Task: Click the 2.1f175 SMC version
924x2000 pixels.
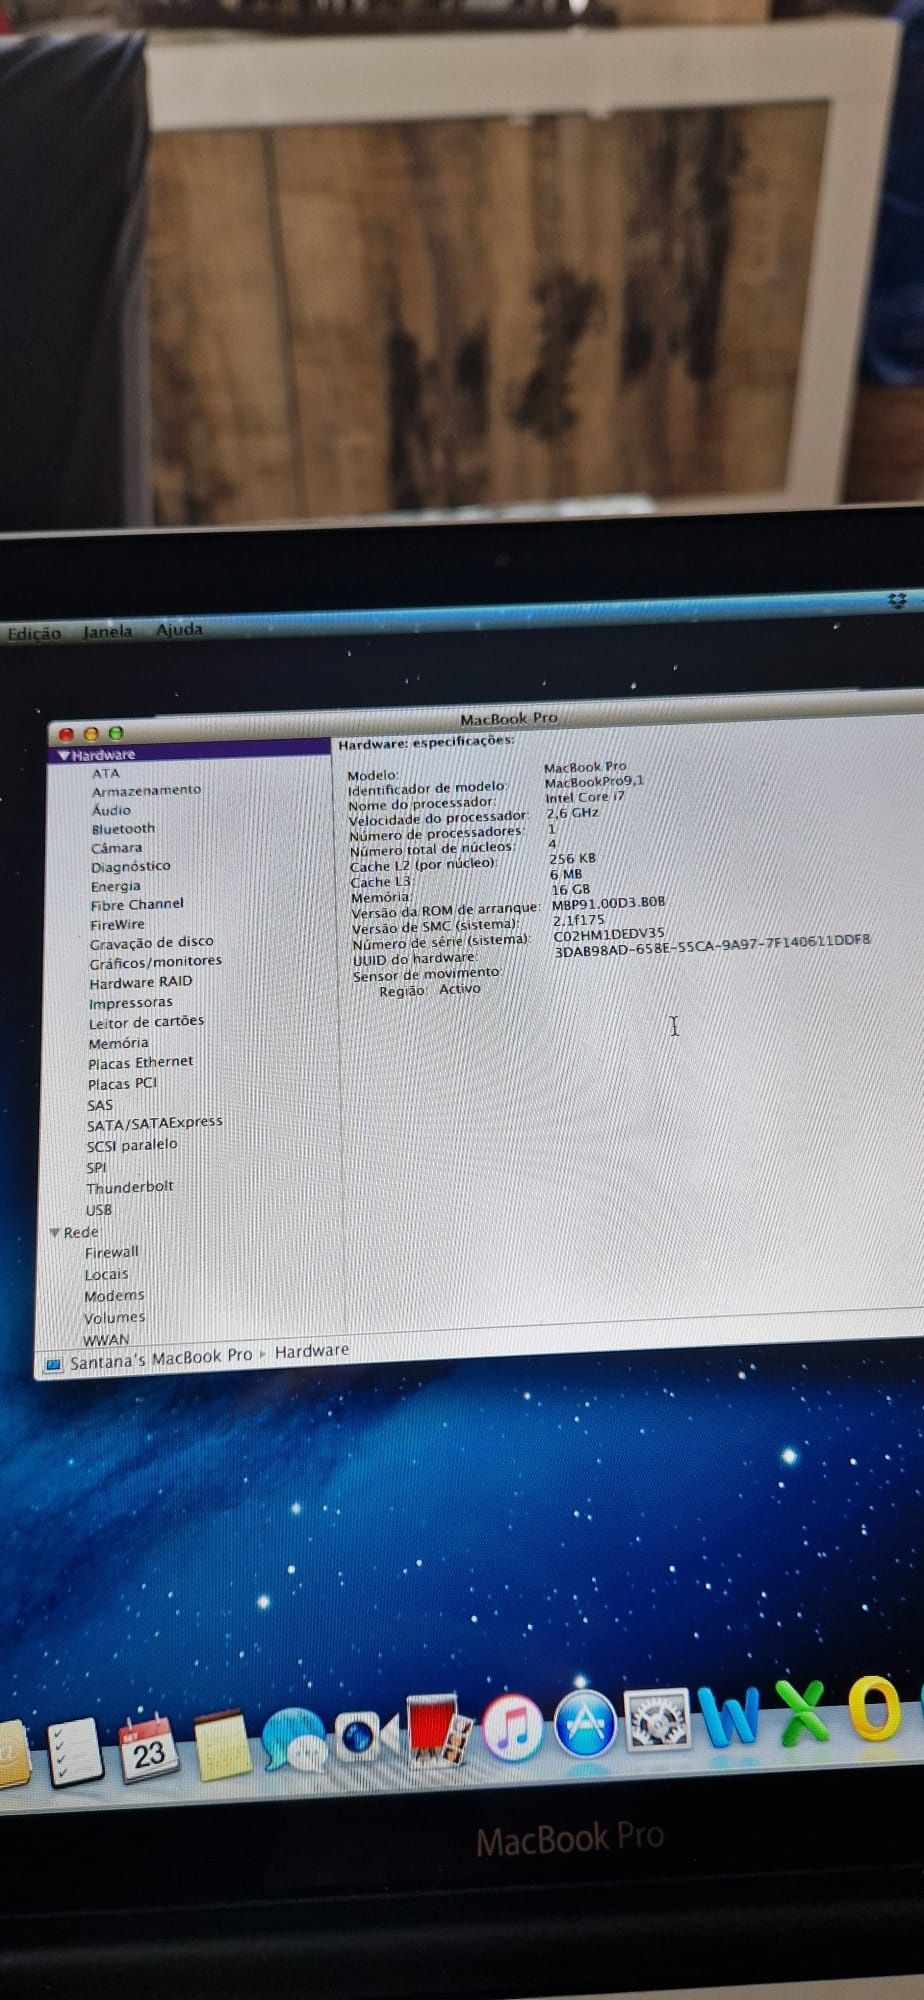Action: 578,920
